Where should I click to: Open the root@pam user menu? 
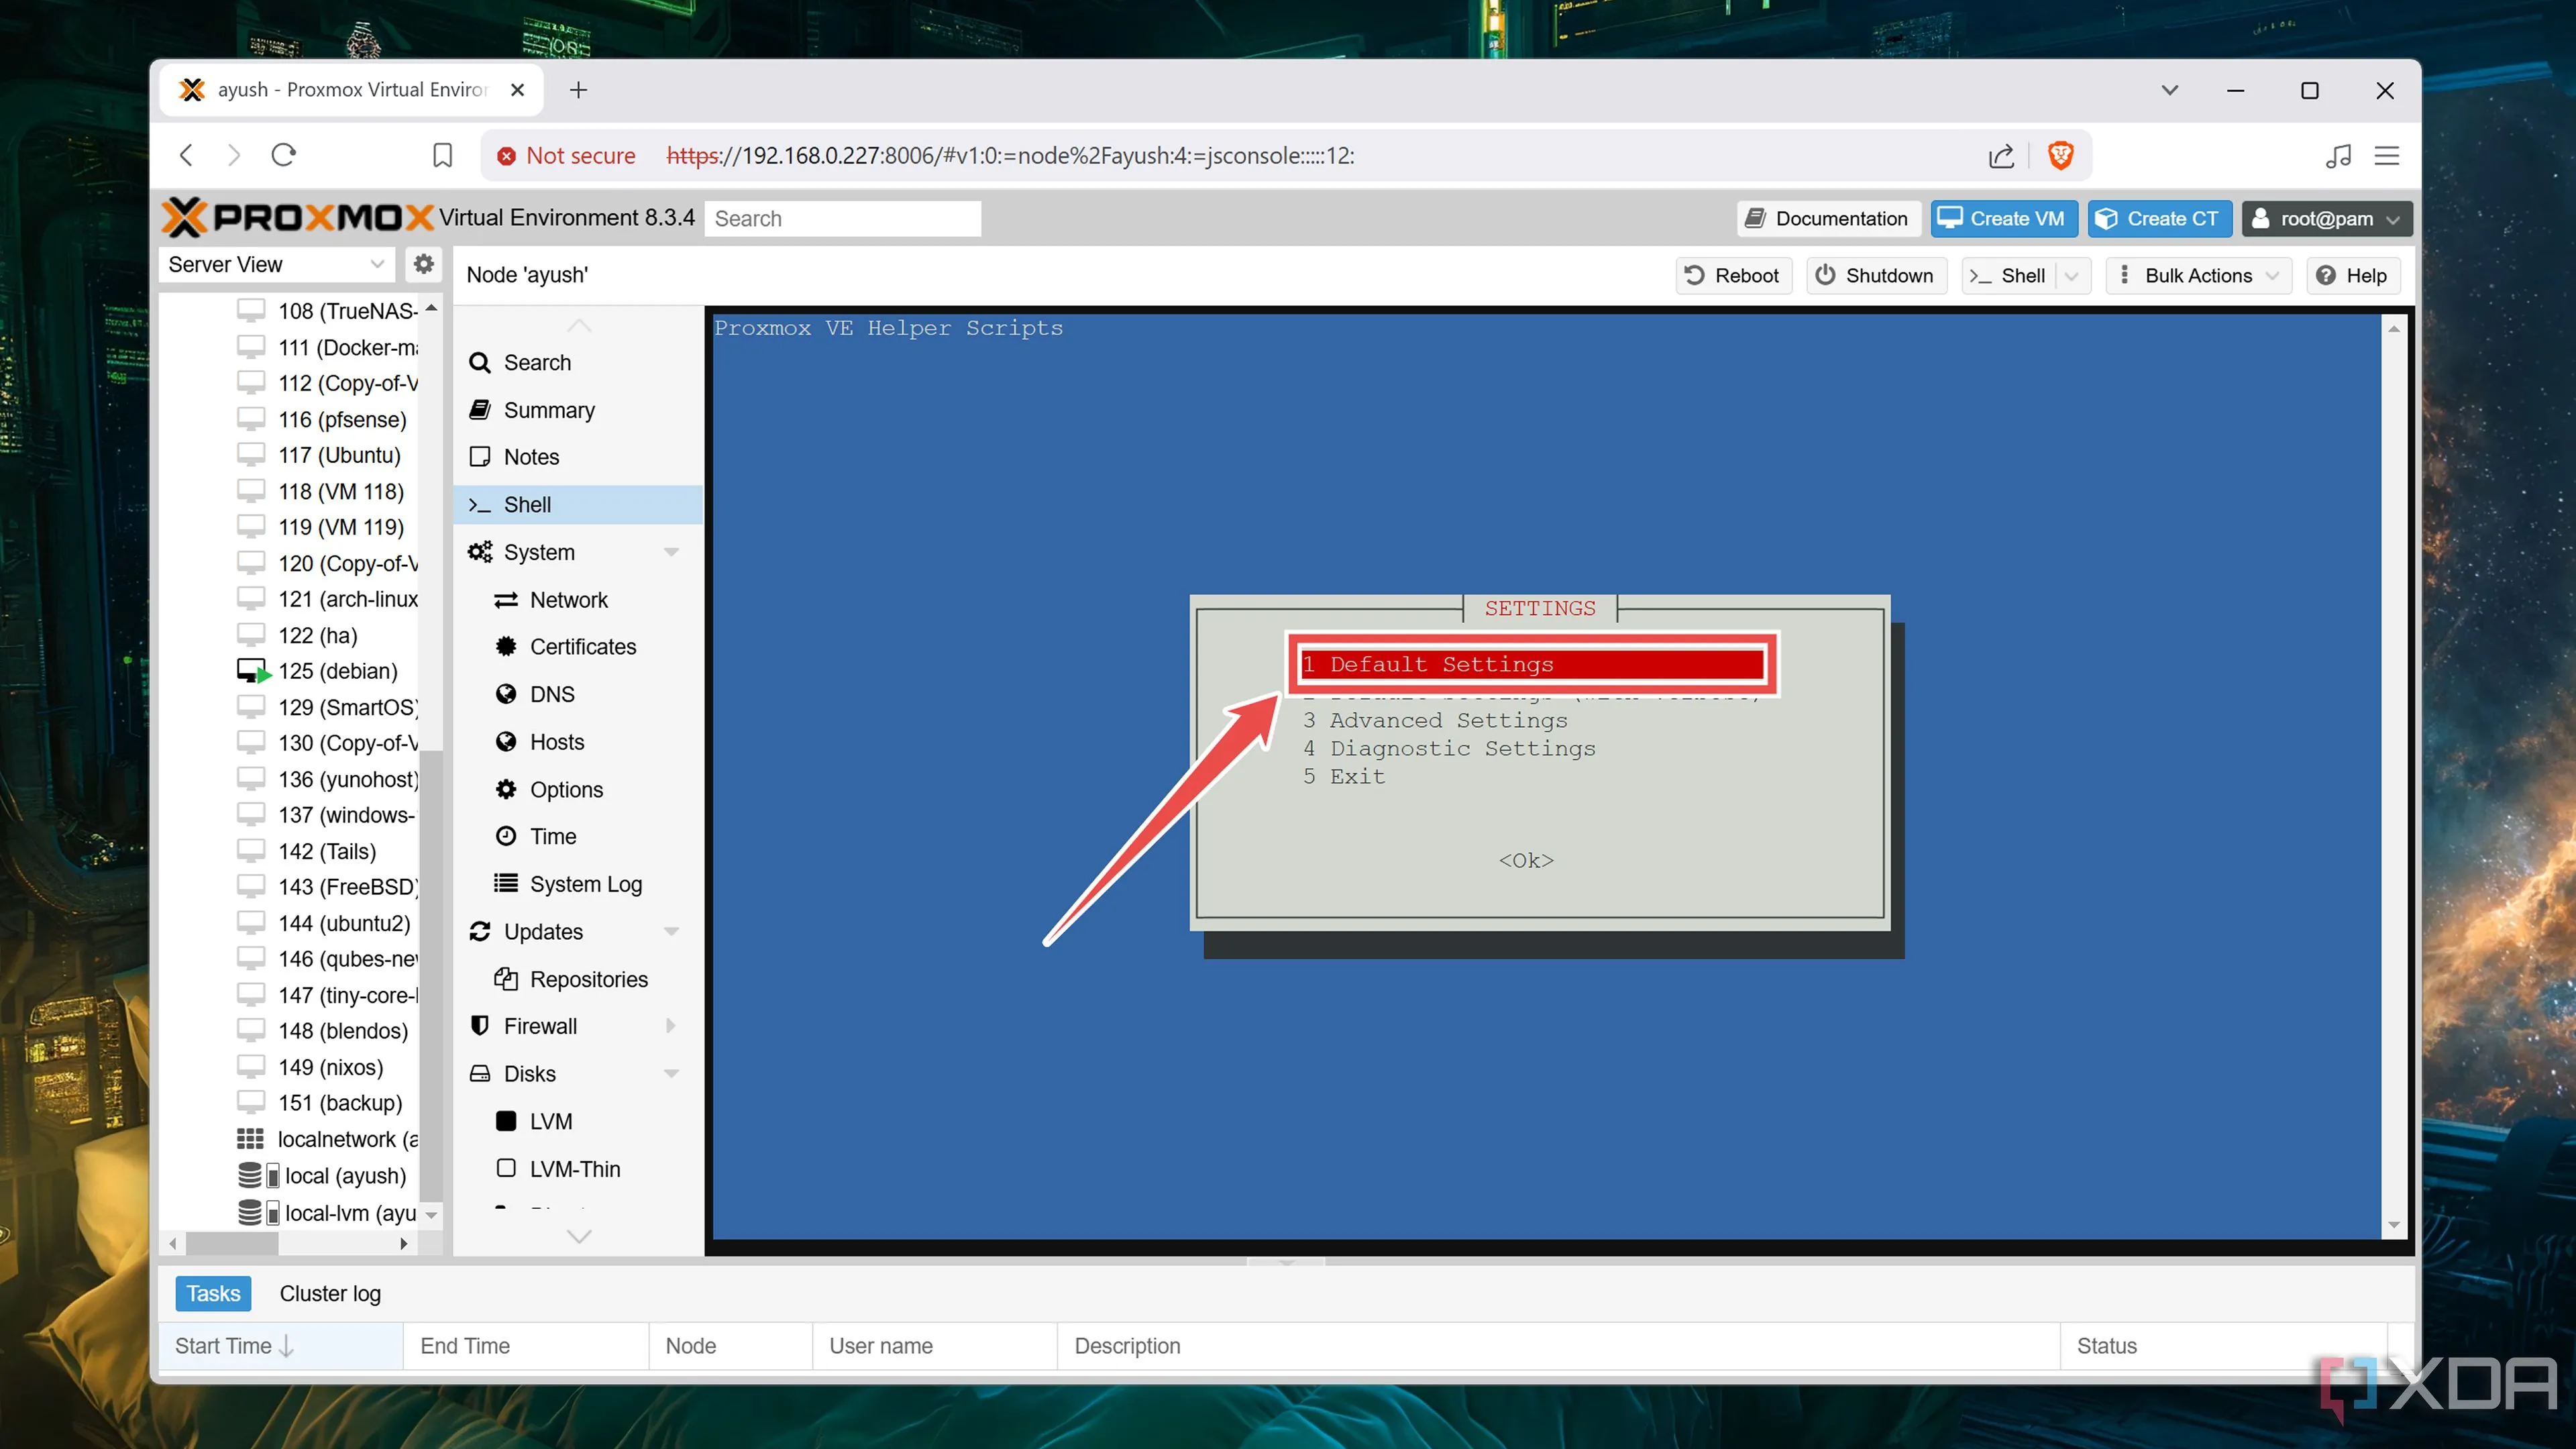pyautogui.click(x=2326, y=218)
